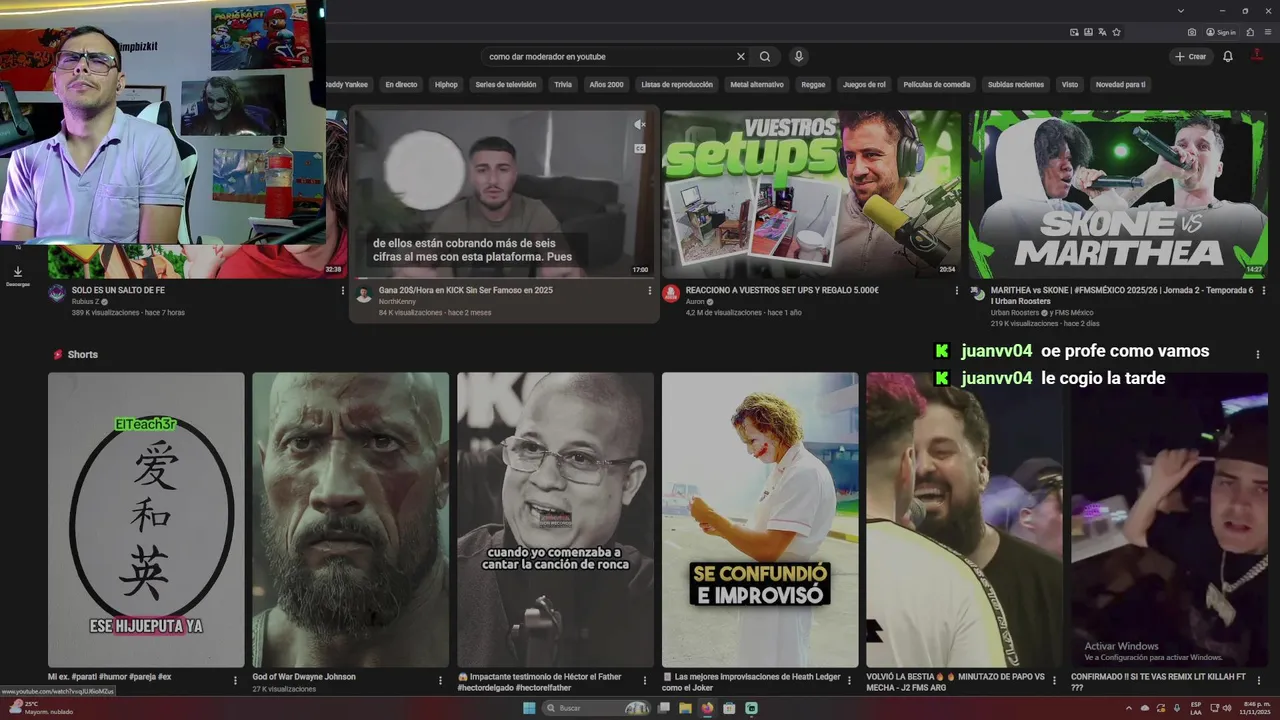Open the account avatar menu

1258,56
